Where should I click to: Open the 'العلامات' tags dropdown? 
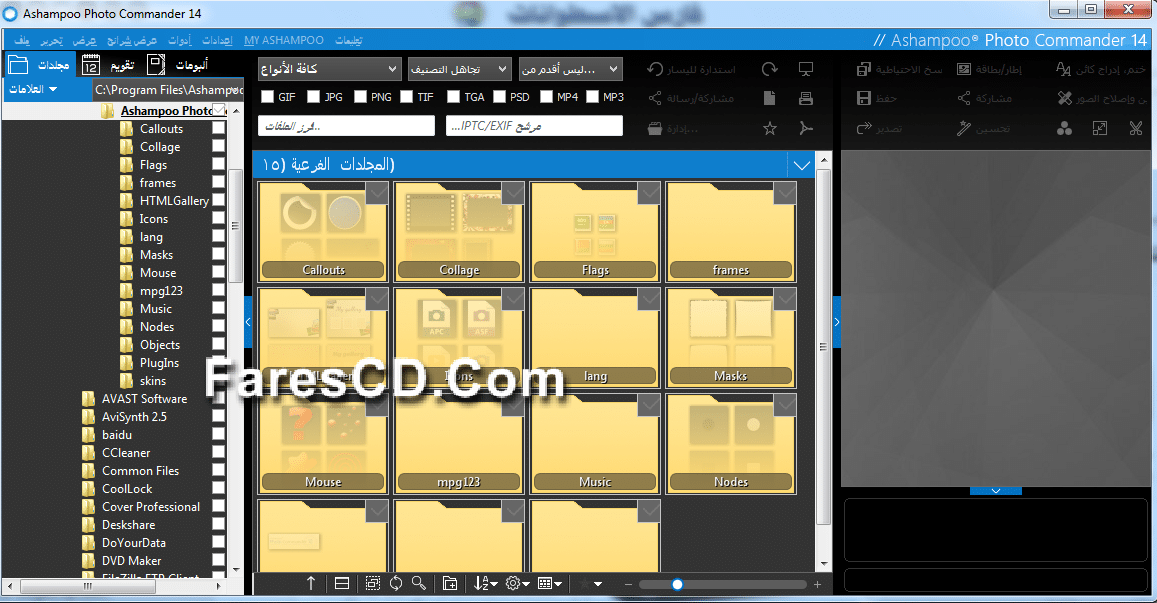33,89
